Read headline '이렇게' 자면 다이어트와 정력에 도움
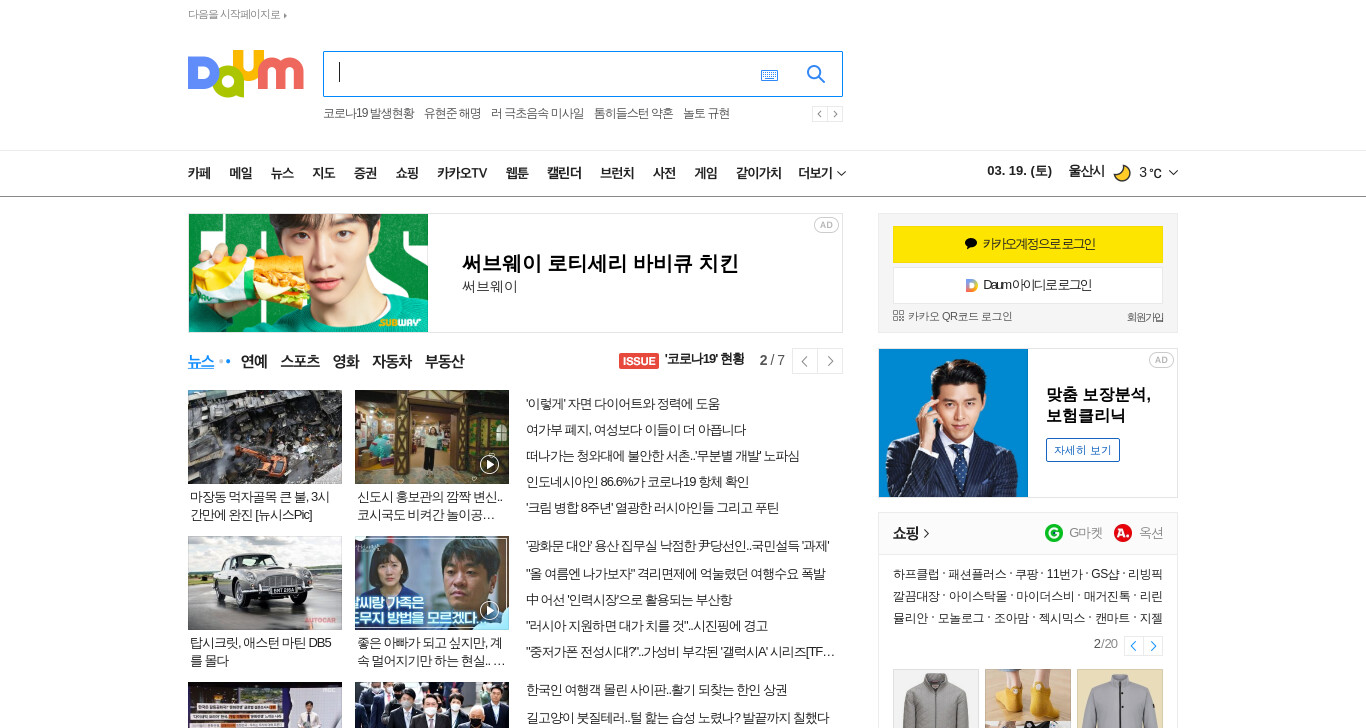The width and height of the screenshot is (1366, 728). [x=623, y=404]
